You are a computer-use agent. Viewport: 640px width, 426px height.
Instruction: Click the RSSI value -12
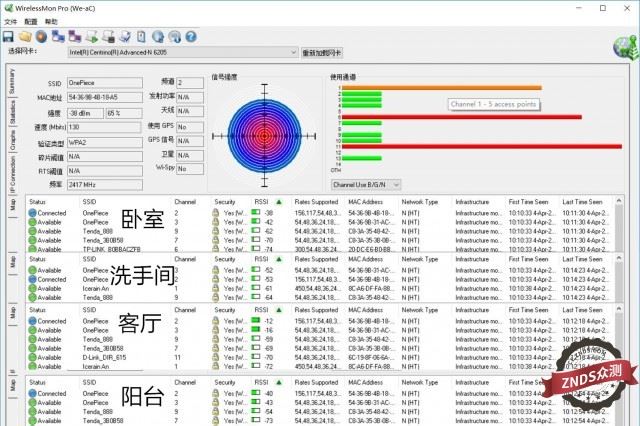click(x=268, y=321)
